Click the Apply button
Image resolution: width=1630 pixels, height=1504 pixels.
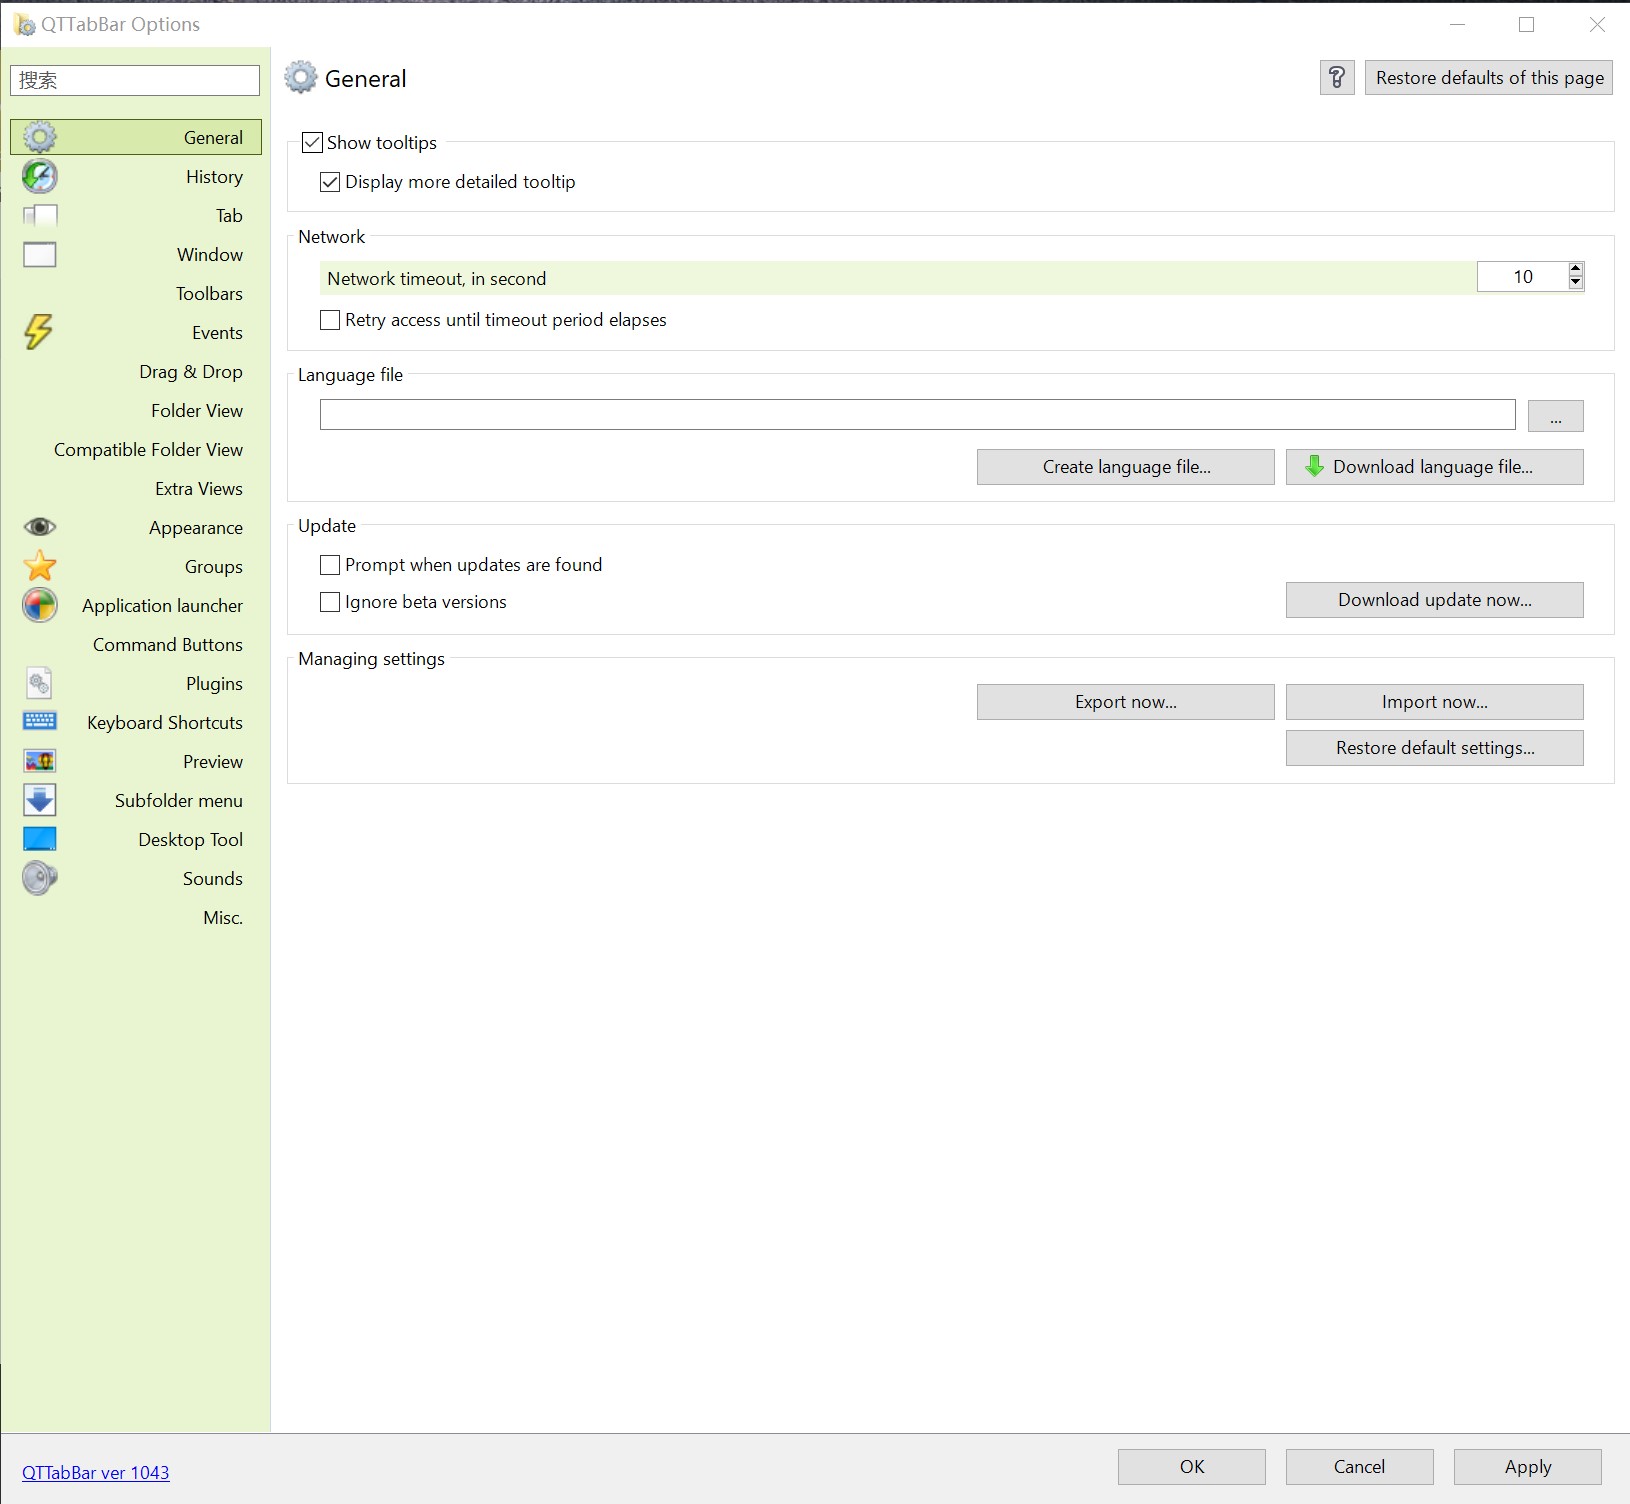(x=1528, y=1467)
